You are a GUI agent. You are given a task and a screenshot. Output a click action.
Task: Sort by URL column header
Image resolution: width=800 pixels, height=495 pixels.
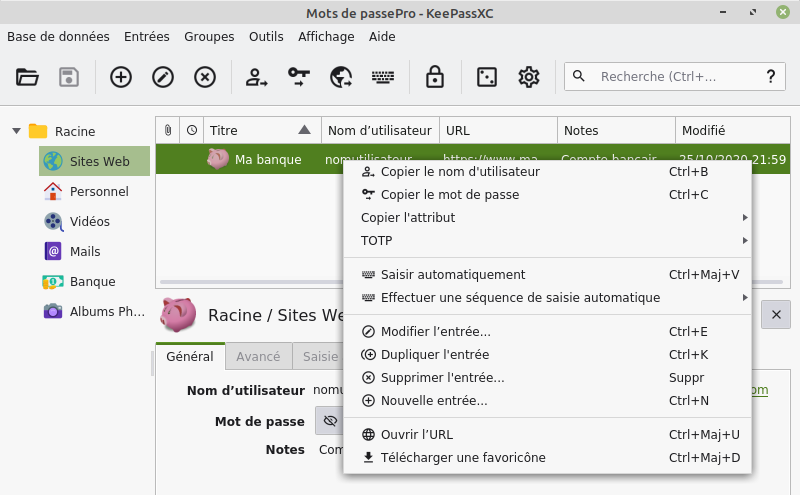click(498, 130)
